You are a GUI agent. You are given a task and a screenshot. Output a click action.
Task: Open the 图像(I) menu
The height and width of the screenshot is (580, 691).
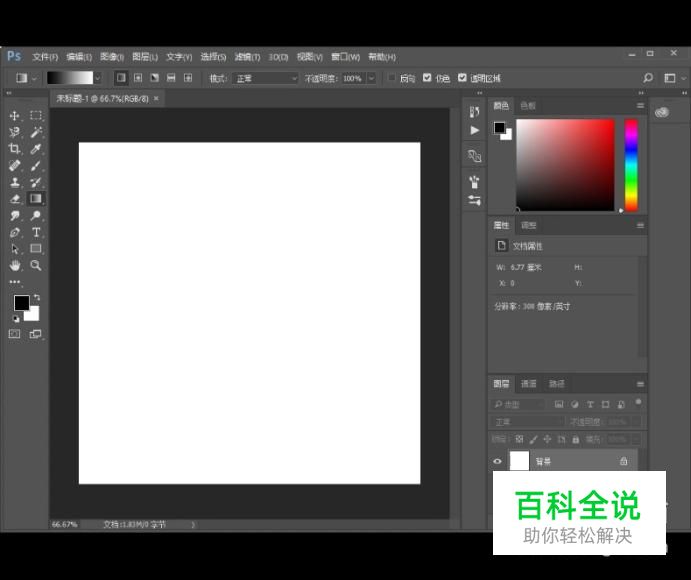112,57
